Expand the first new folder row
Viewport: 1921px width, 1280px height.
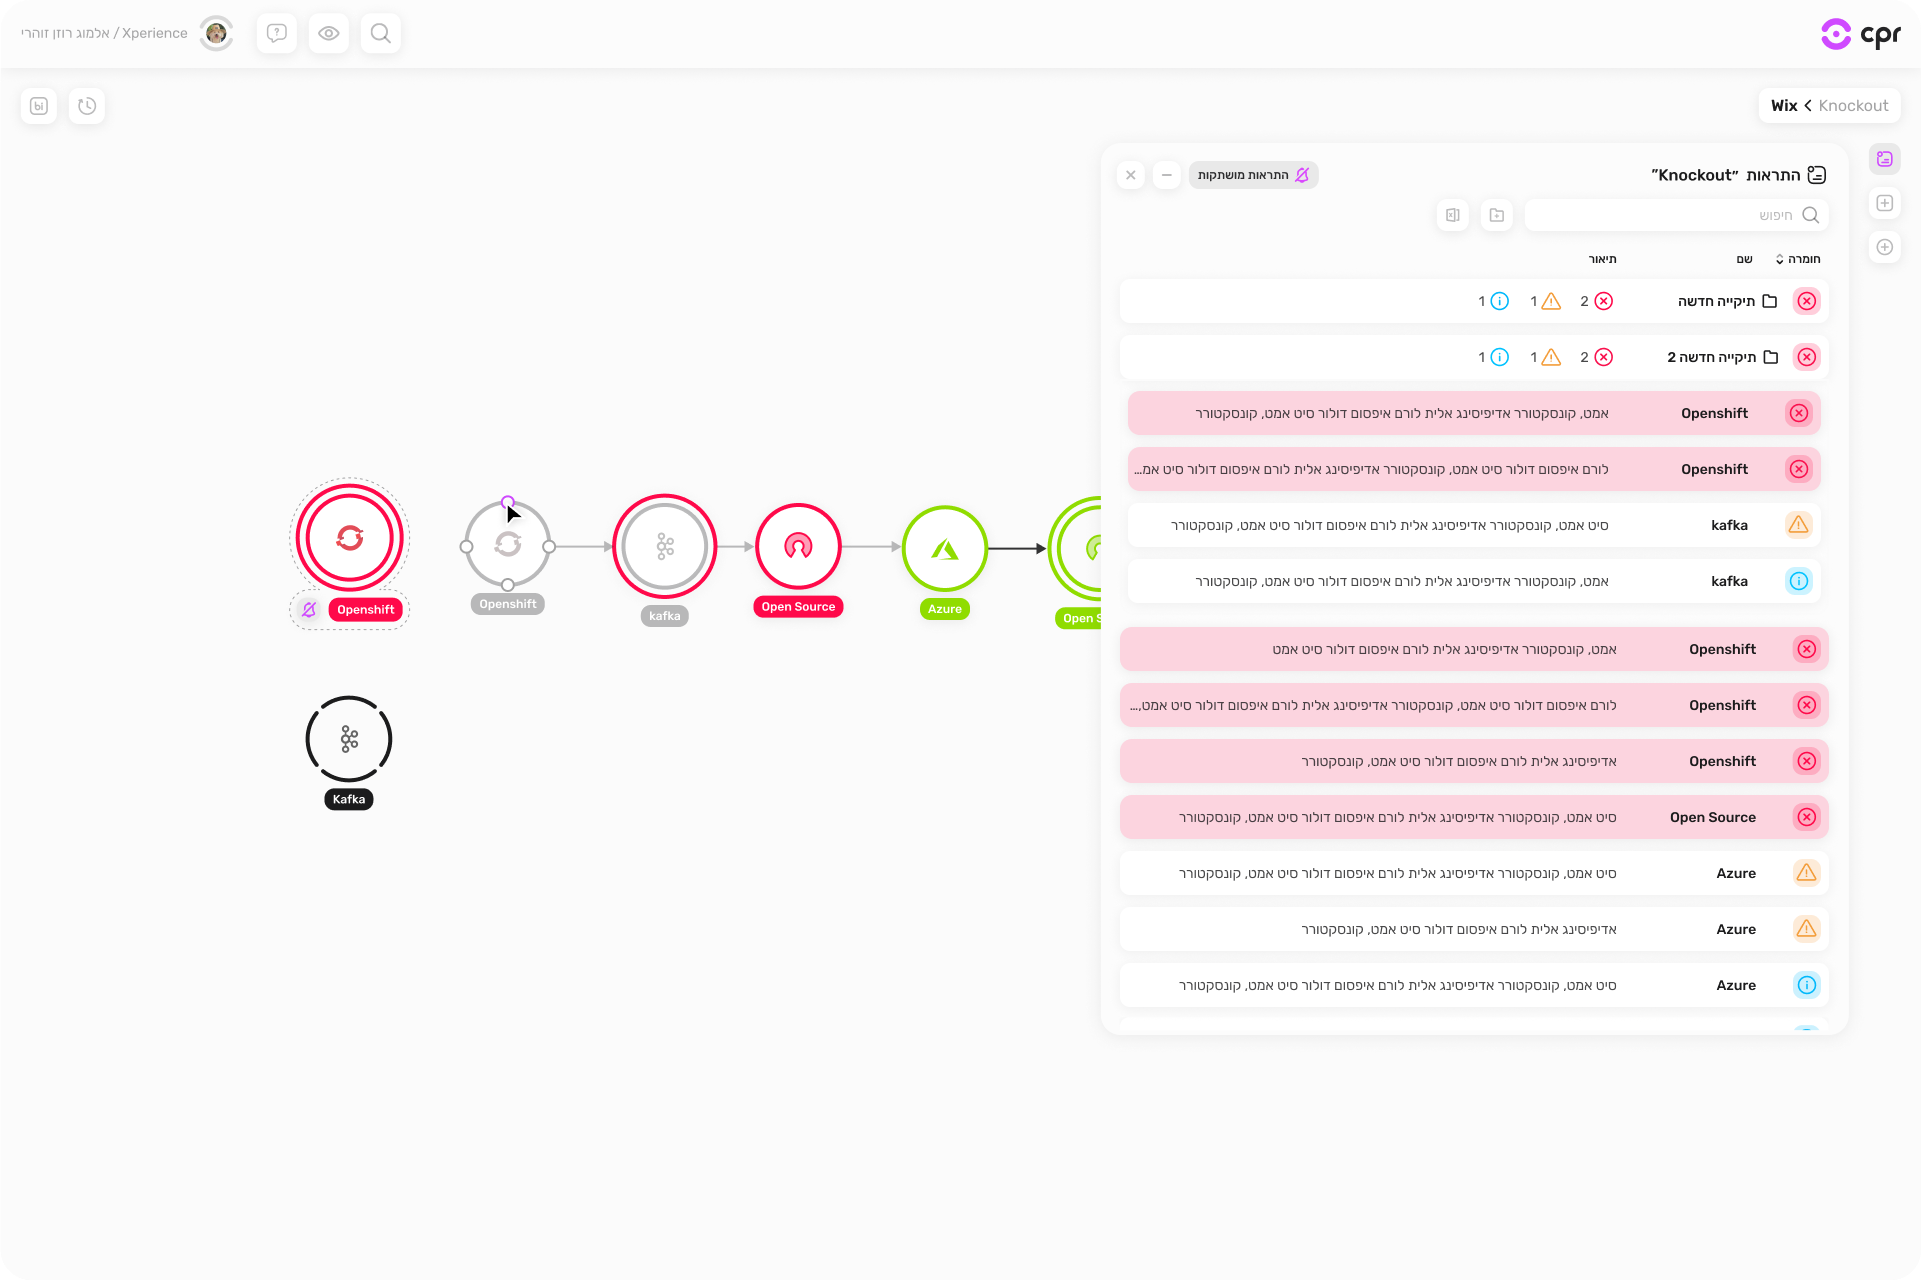click(1716, 301)
